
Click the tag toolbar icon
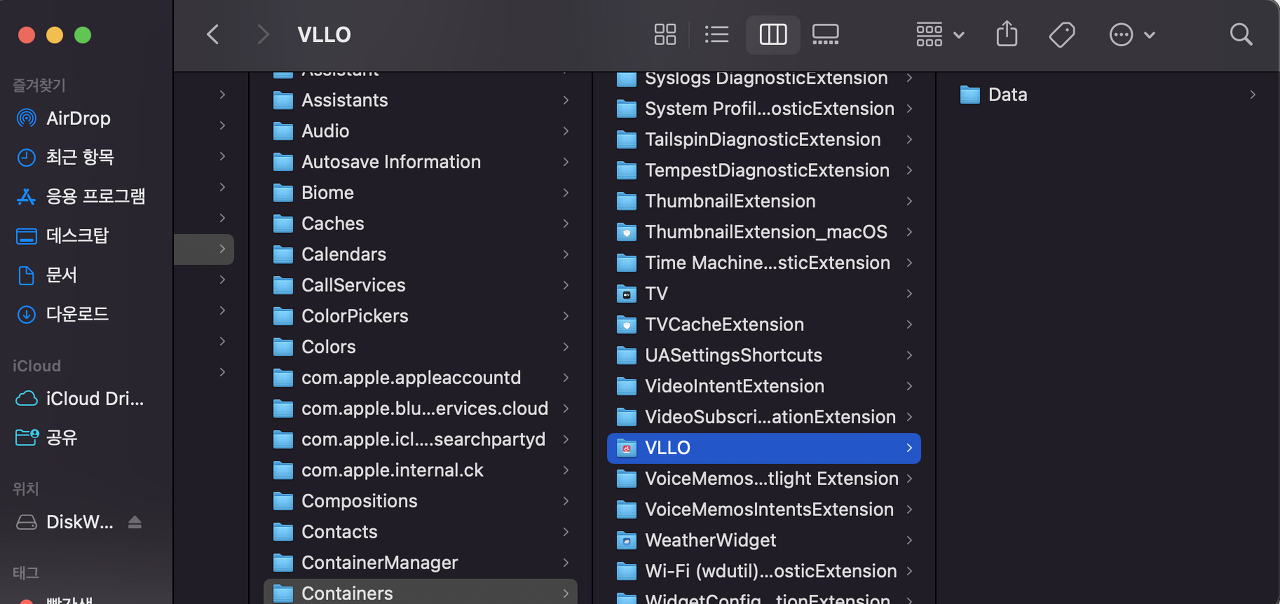[1062, 35]
